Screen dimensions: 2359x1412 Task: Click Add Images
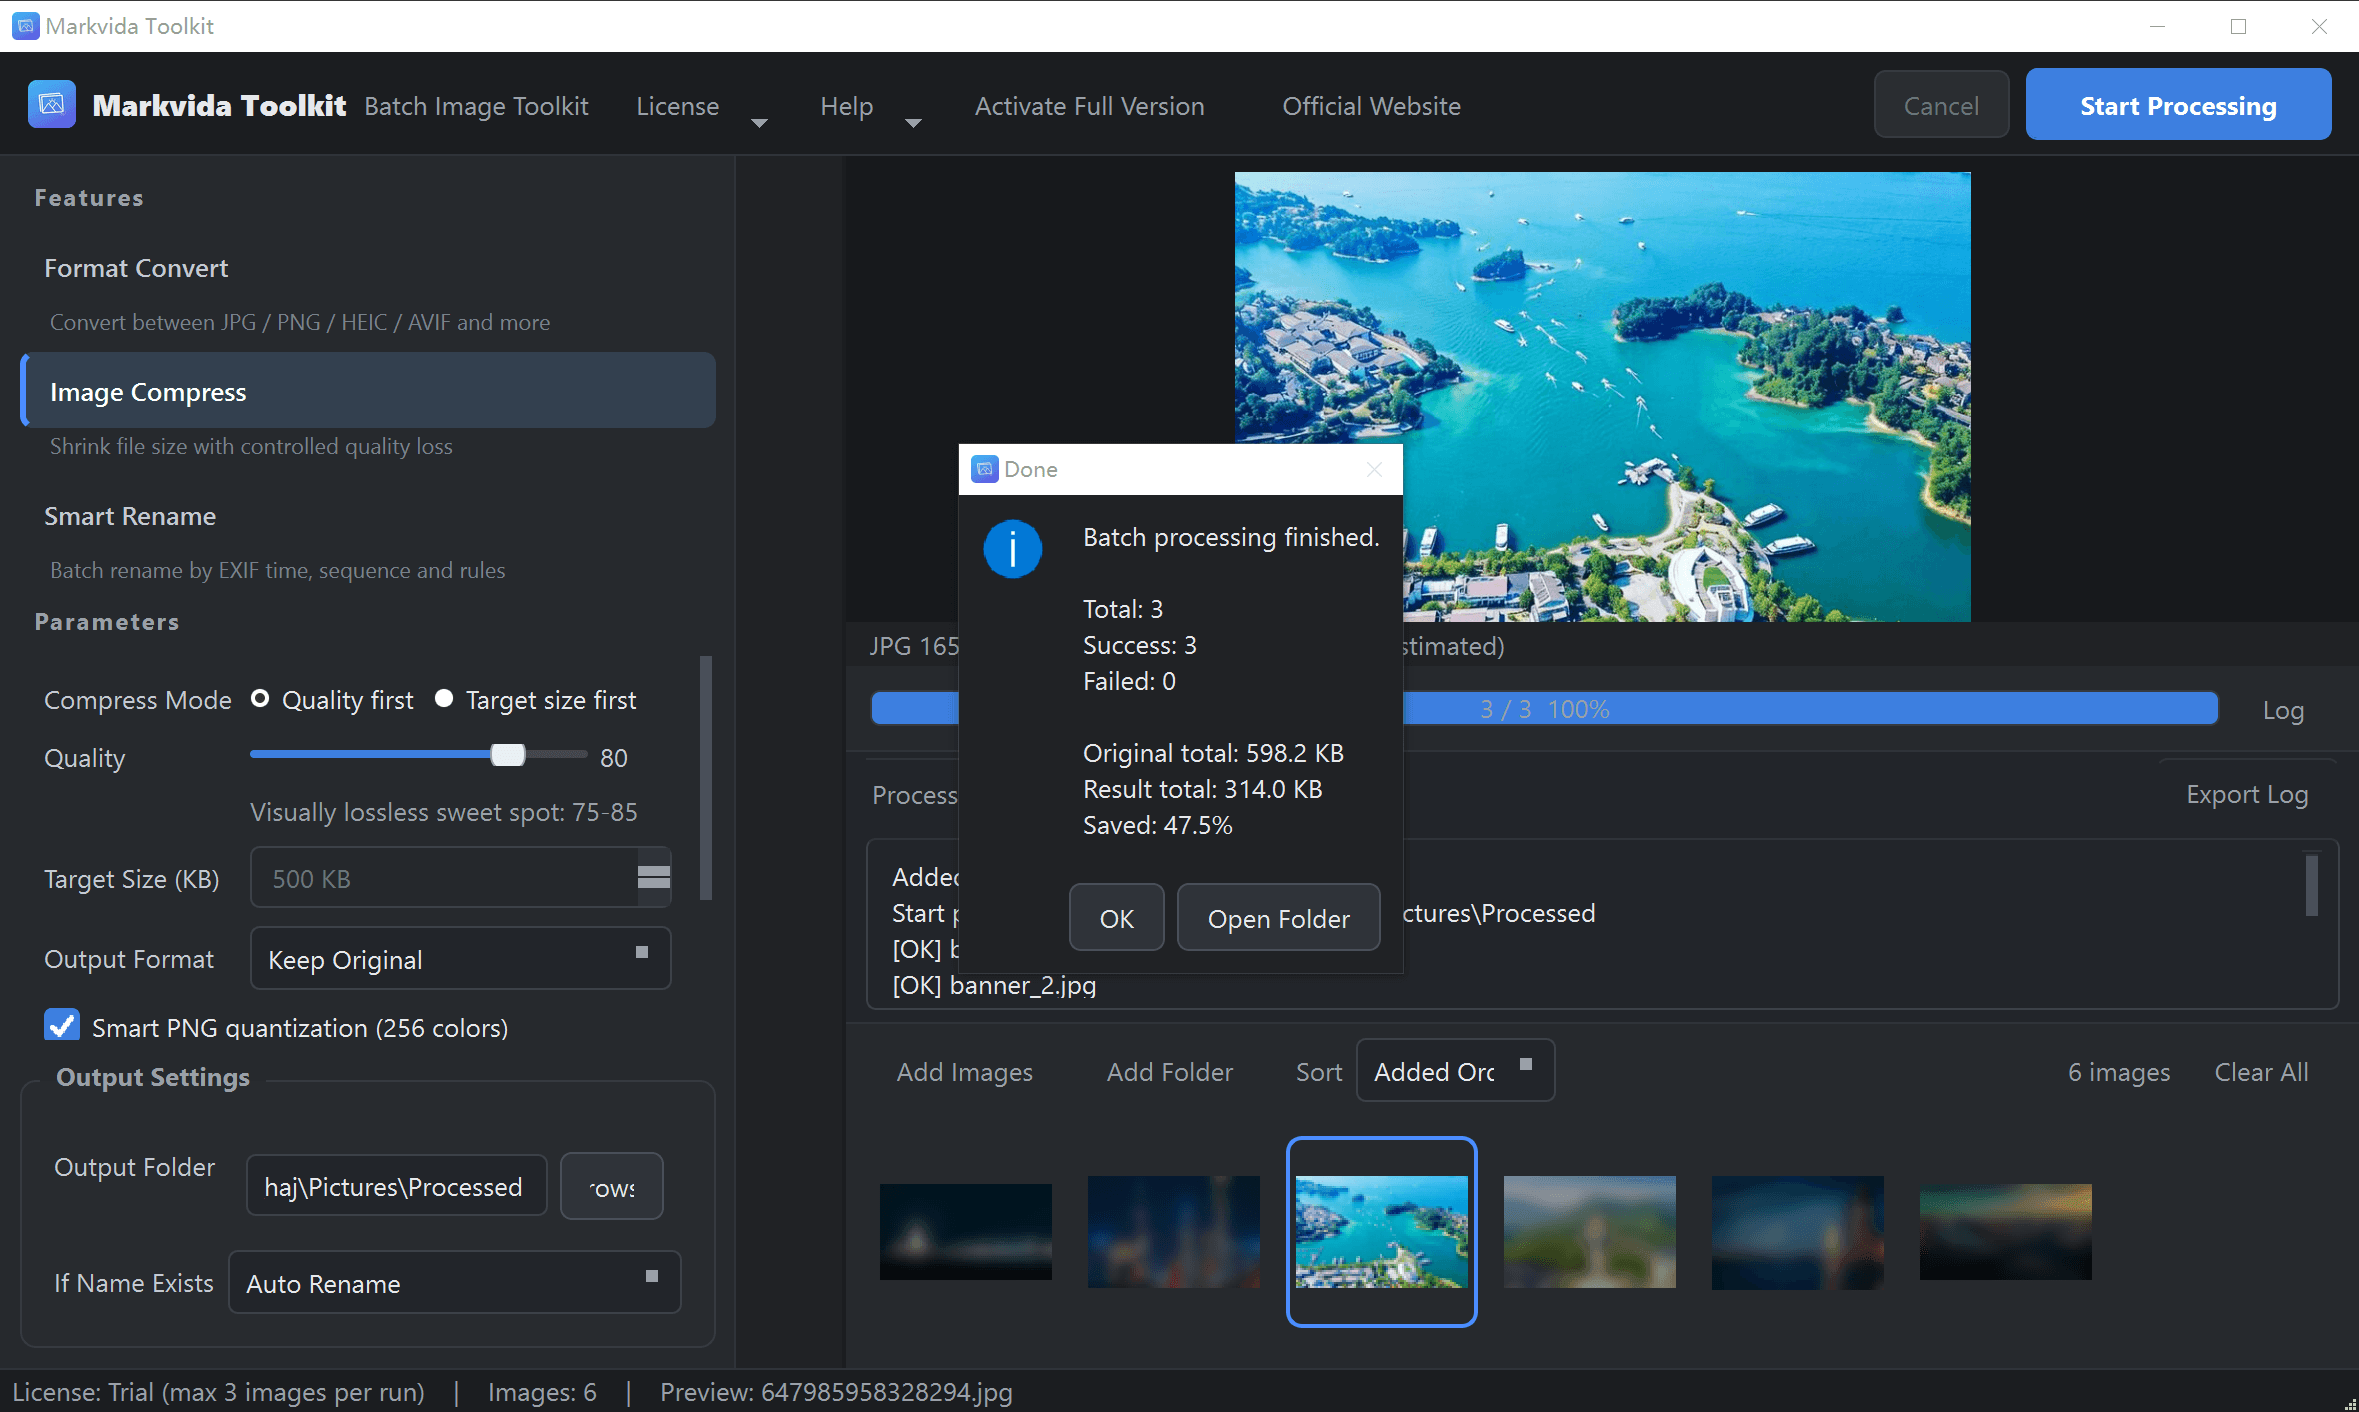click(964, 1071)
